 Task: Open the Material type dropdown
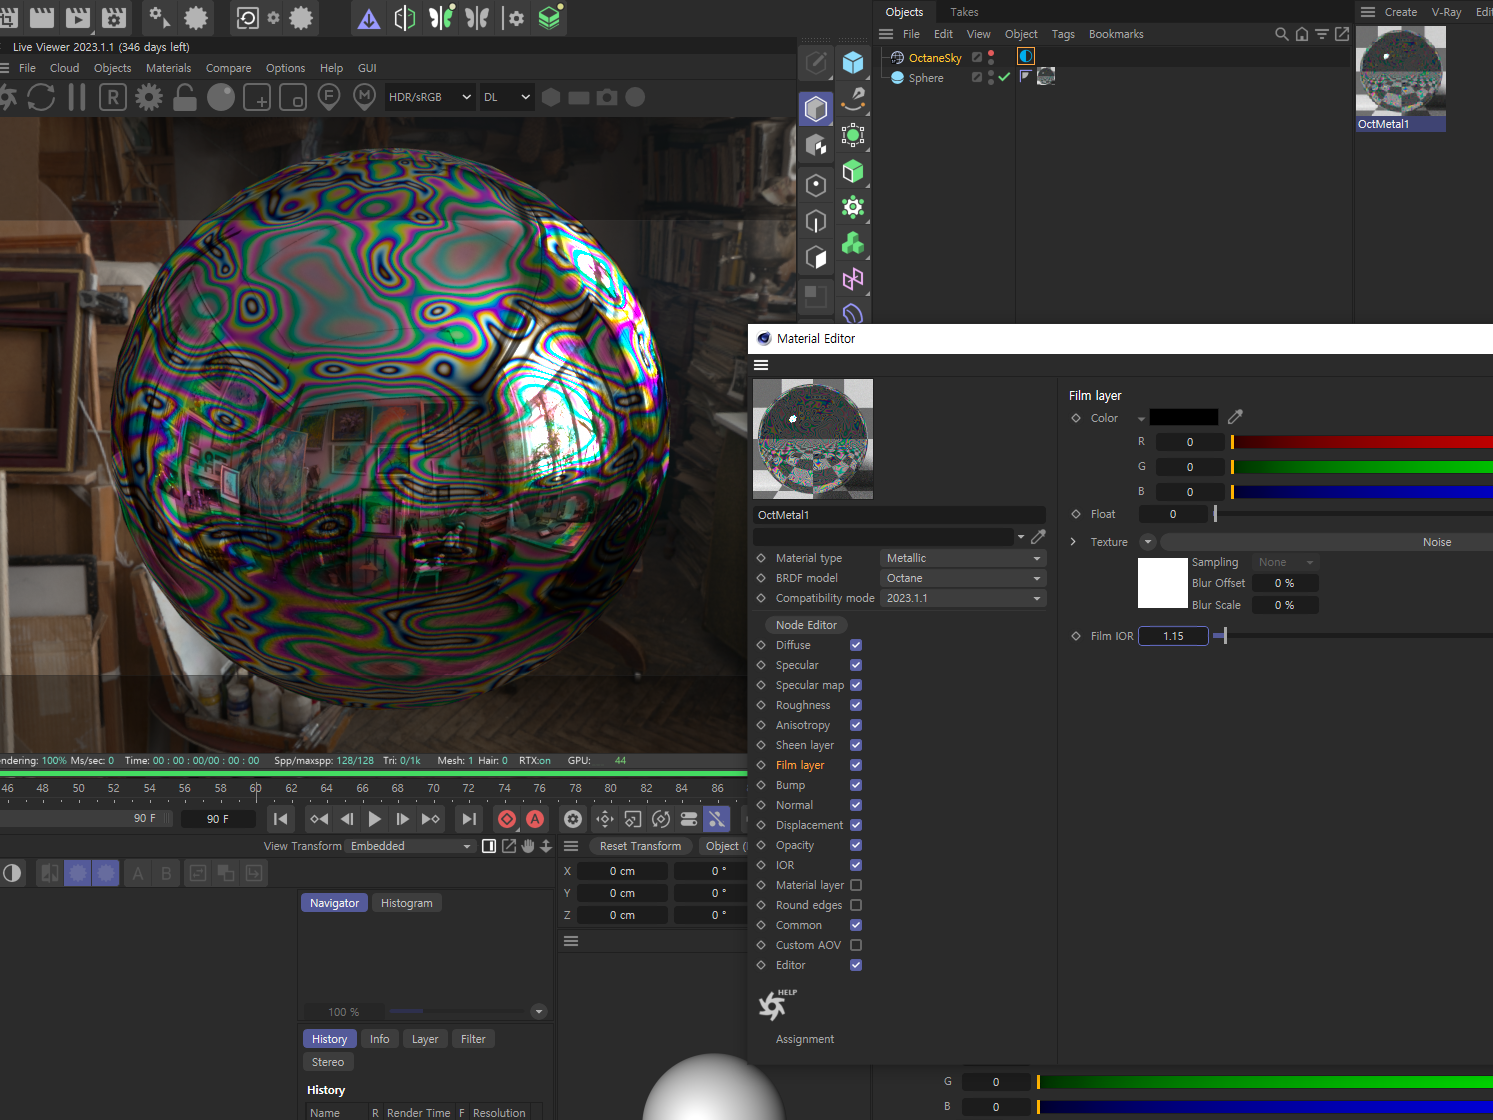click(x=963, y=558)
